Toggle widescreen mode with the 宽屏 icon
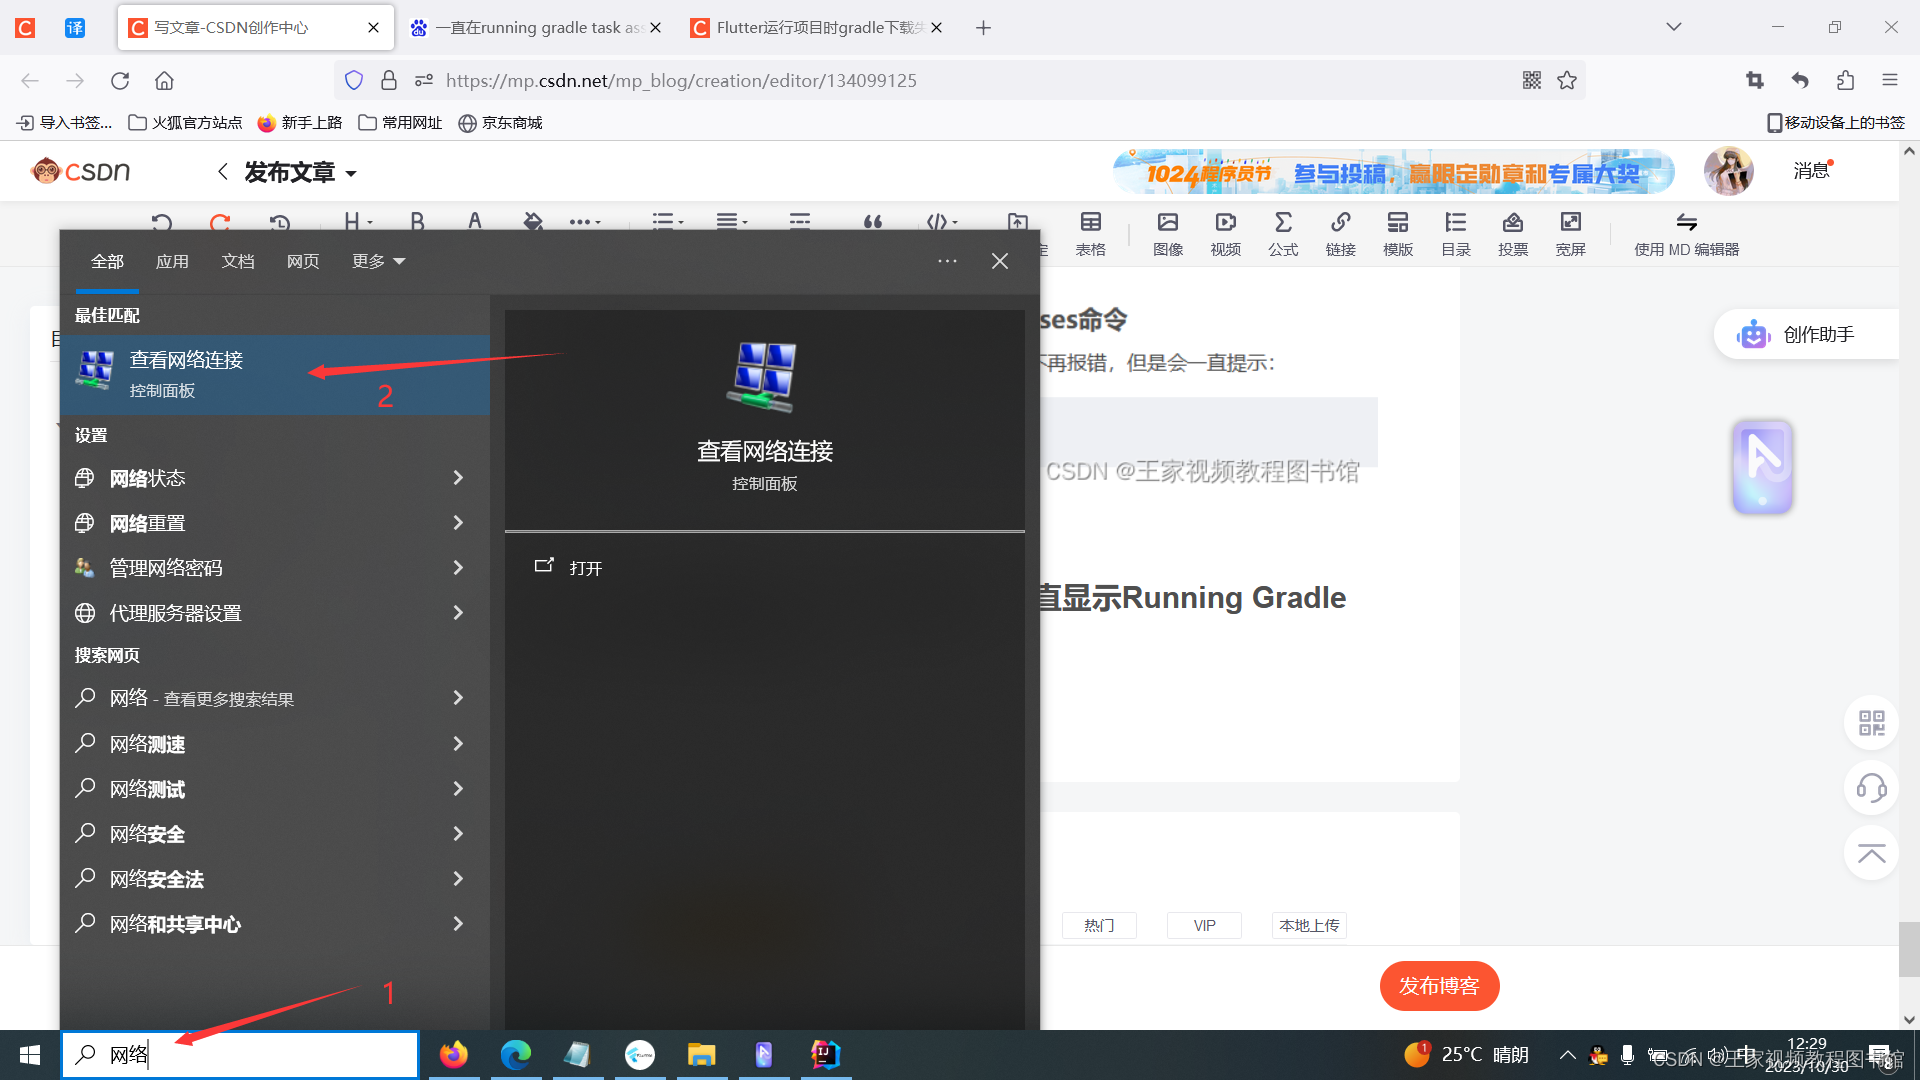The height and width of the screenshot is (1080, 1920). [1570, 233]
